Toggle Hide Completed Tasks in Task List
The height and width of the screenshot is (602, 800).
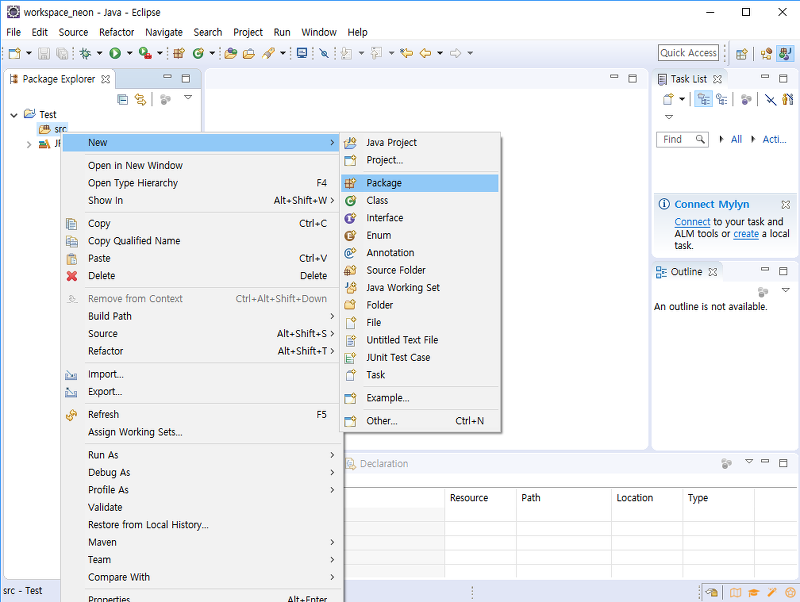[x=770, y=99]
